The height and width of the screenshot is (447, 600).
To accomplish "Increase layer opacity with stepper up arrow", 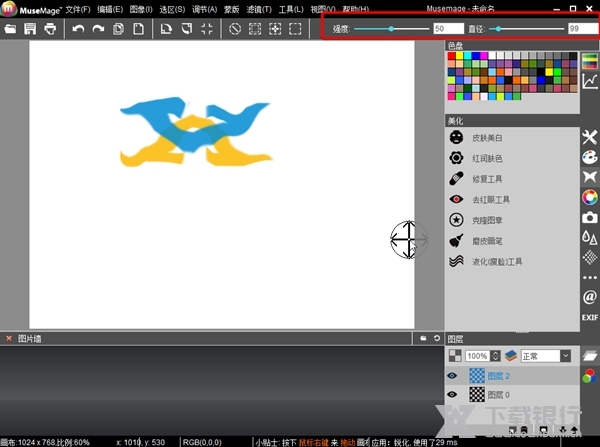I will pyautogui.click(x=495, y=353).
